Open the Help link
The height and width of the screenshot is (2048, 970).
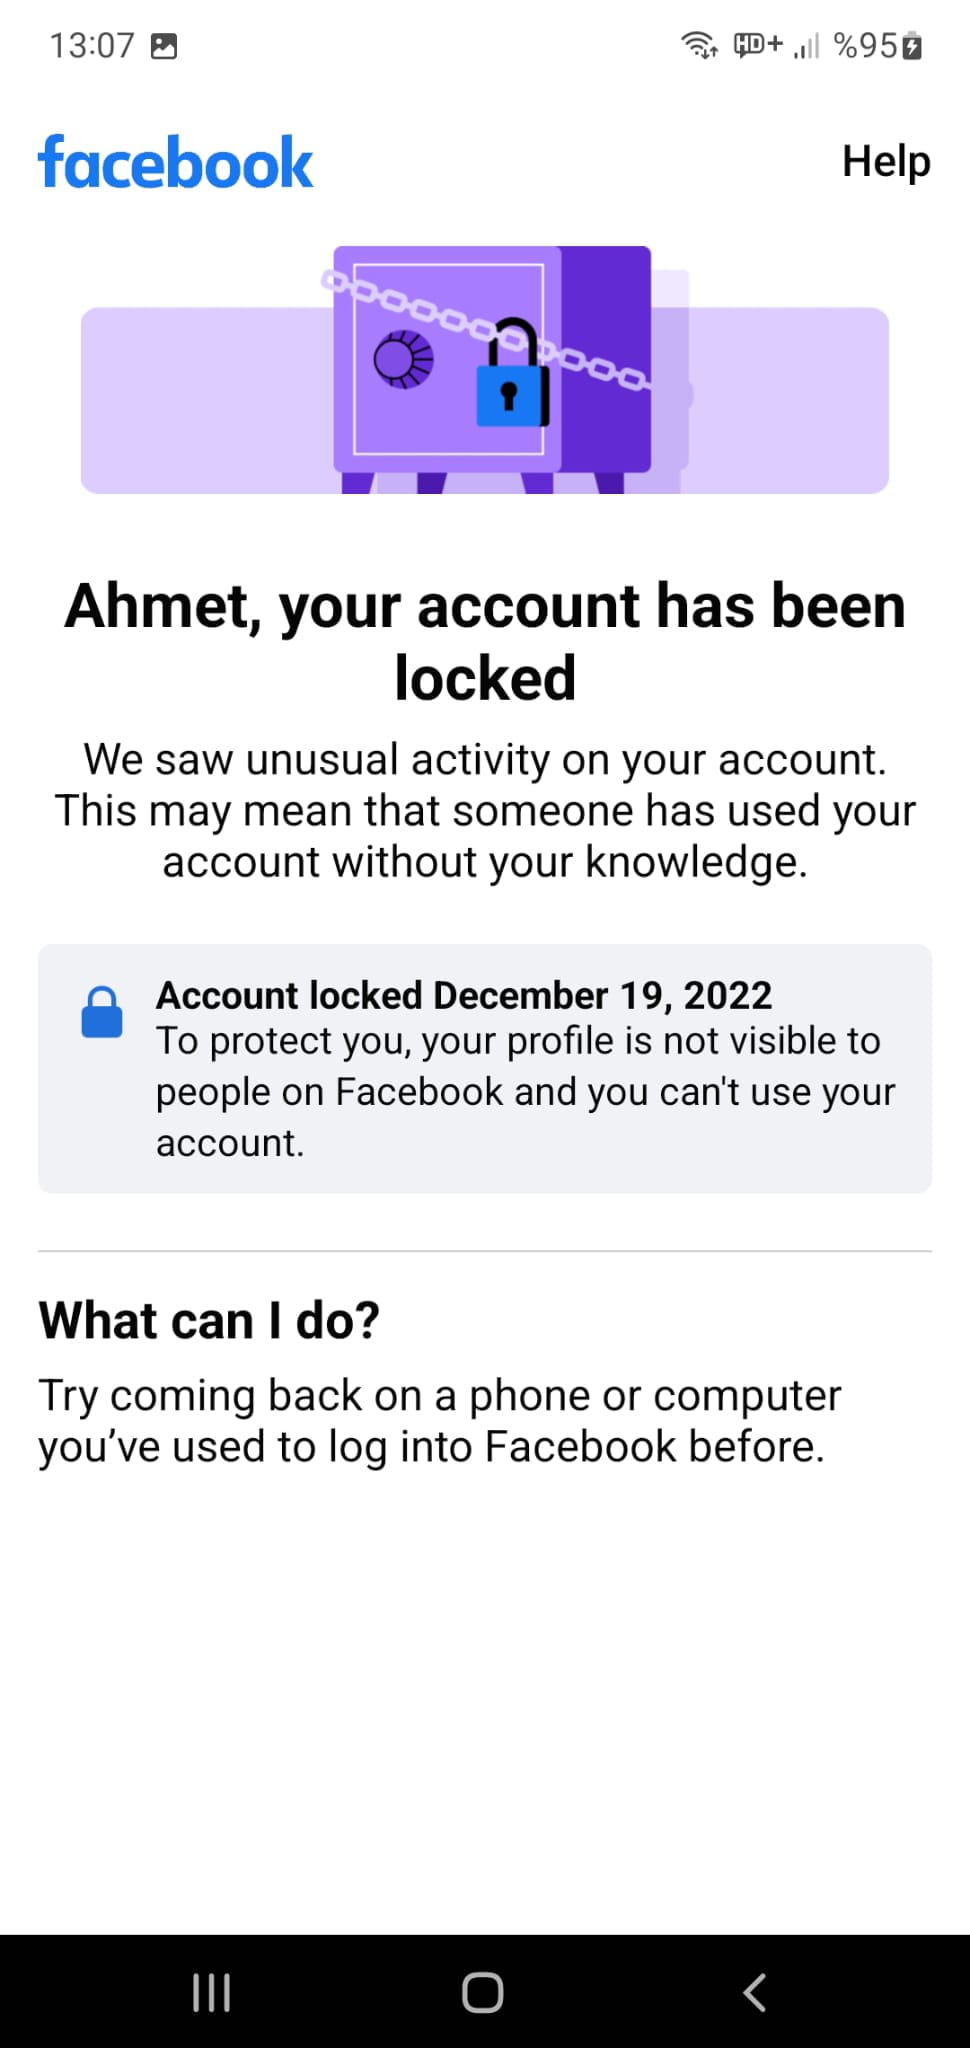[x=885, y=161]
